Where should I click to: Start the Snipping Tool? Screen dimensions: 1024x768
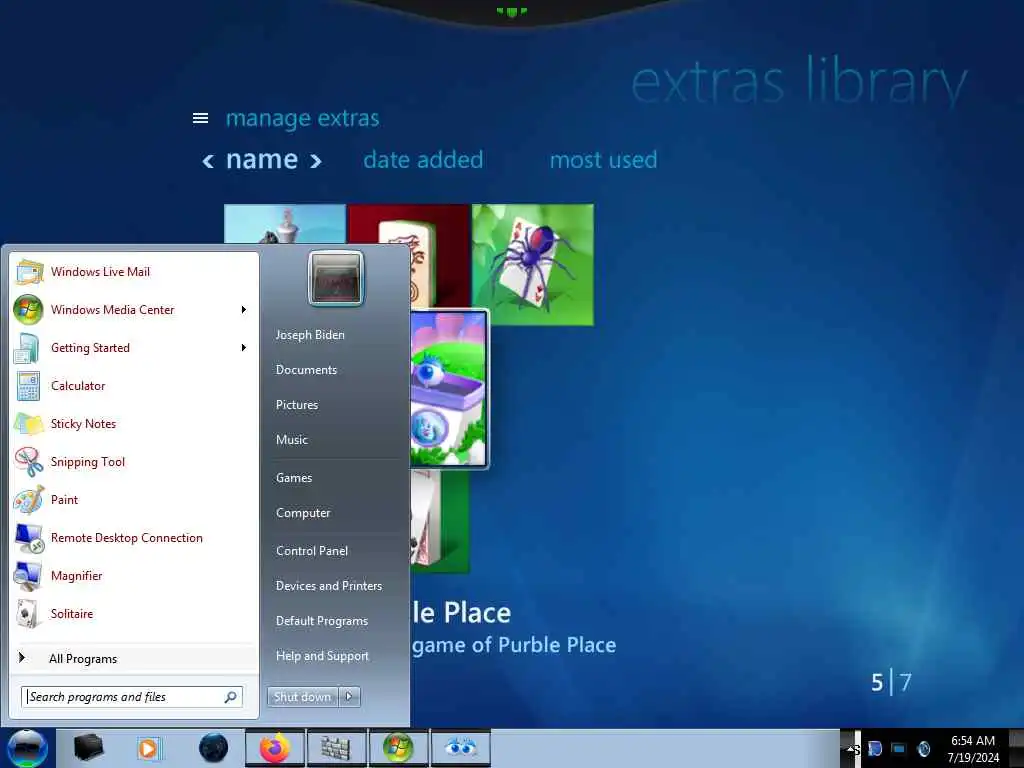[x=135, y=462]
